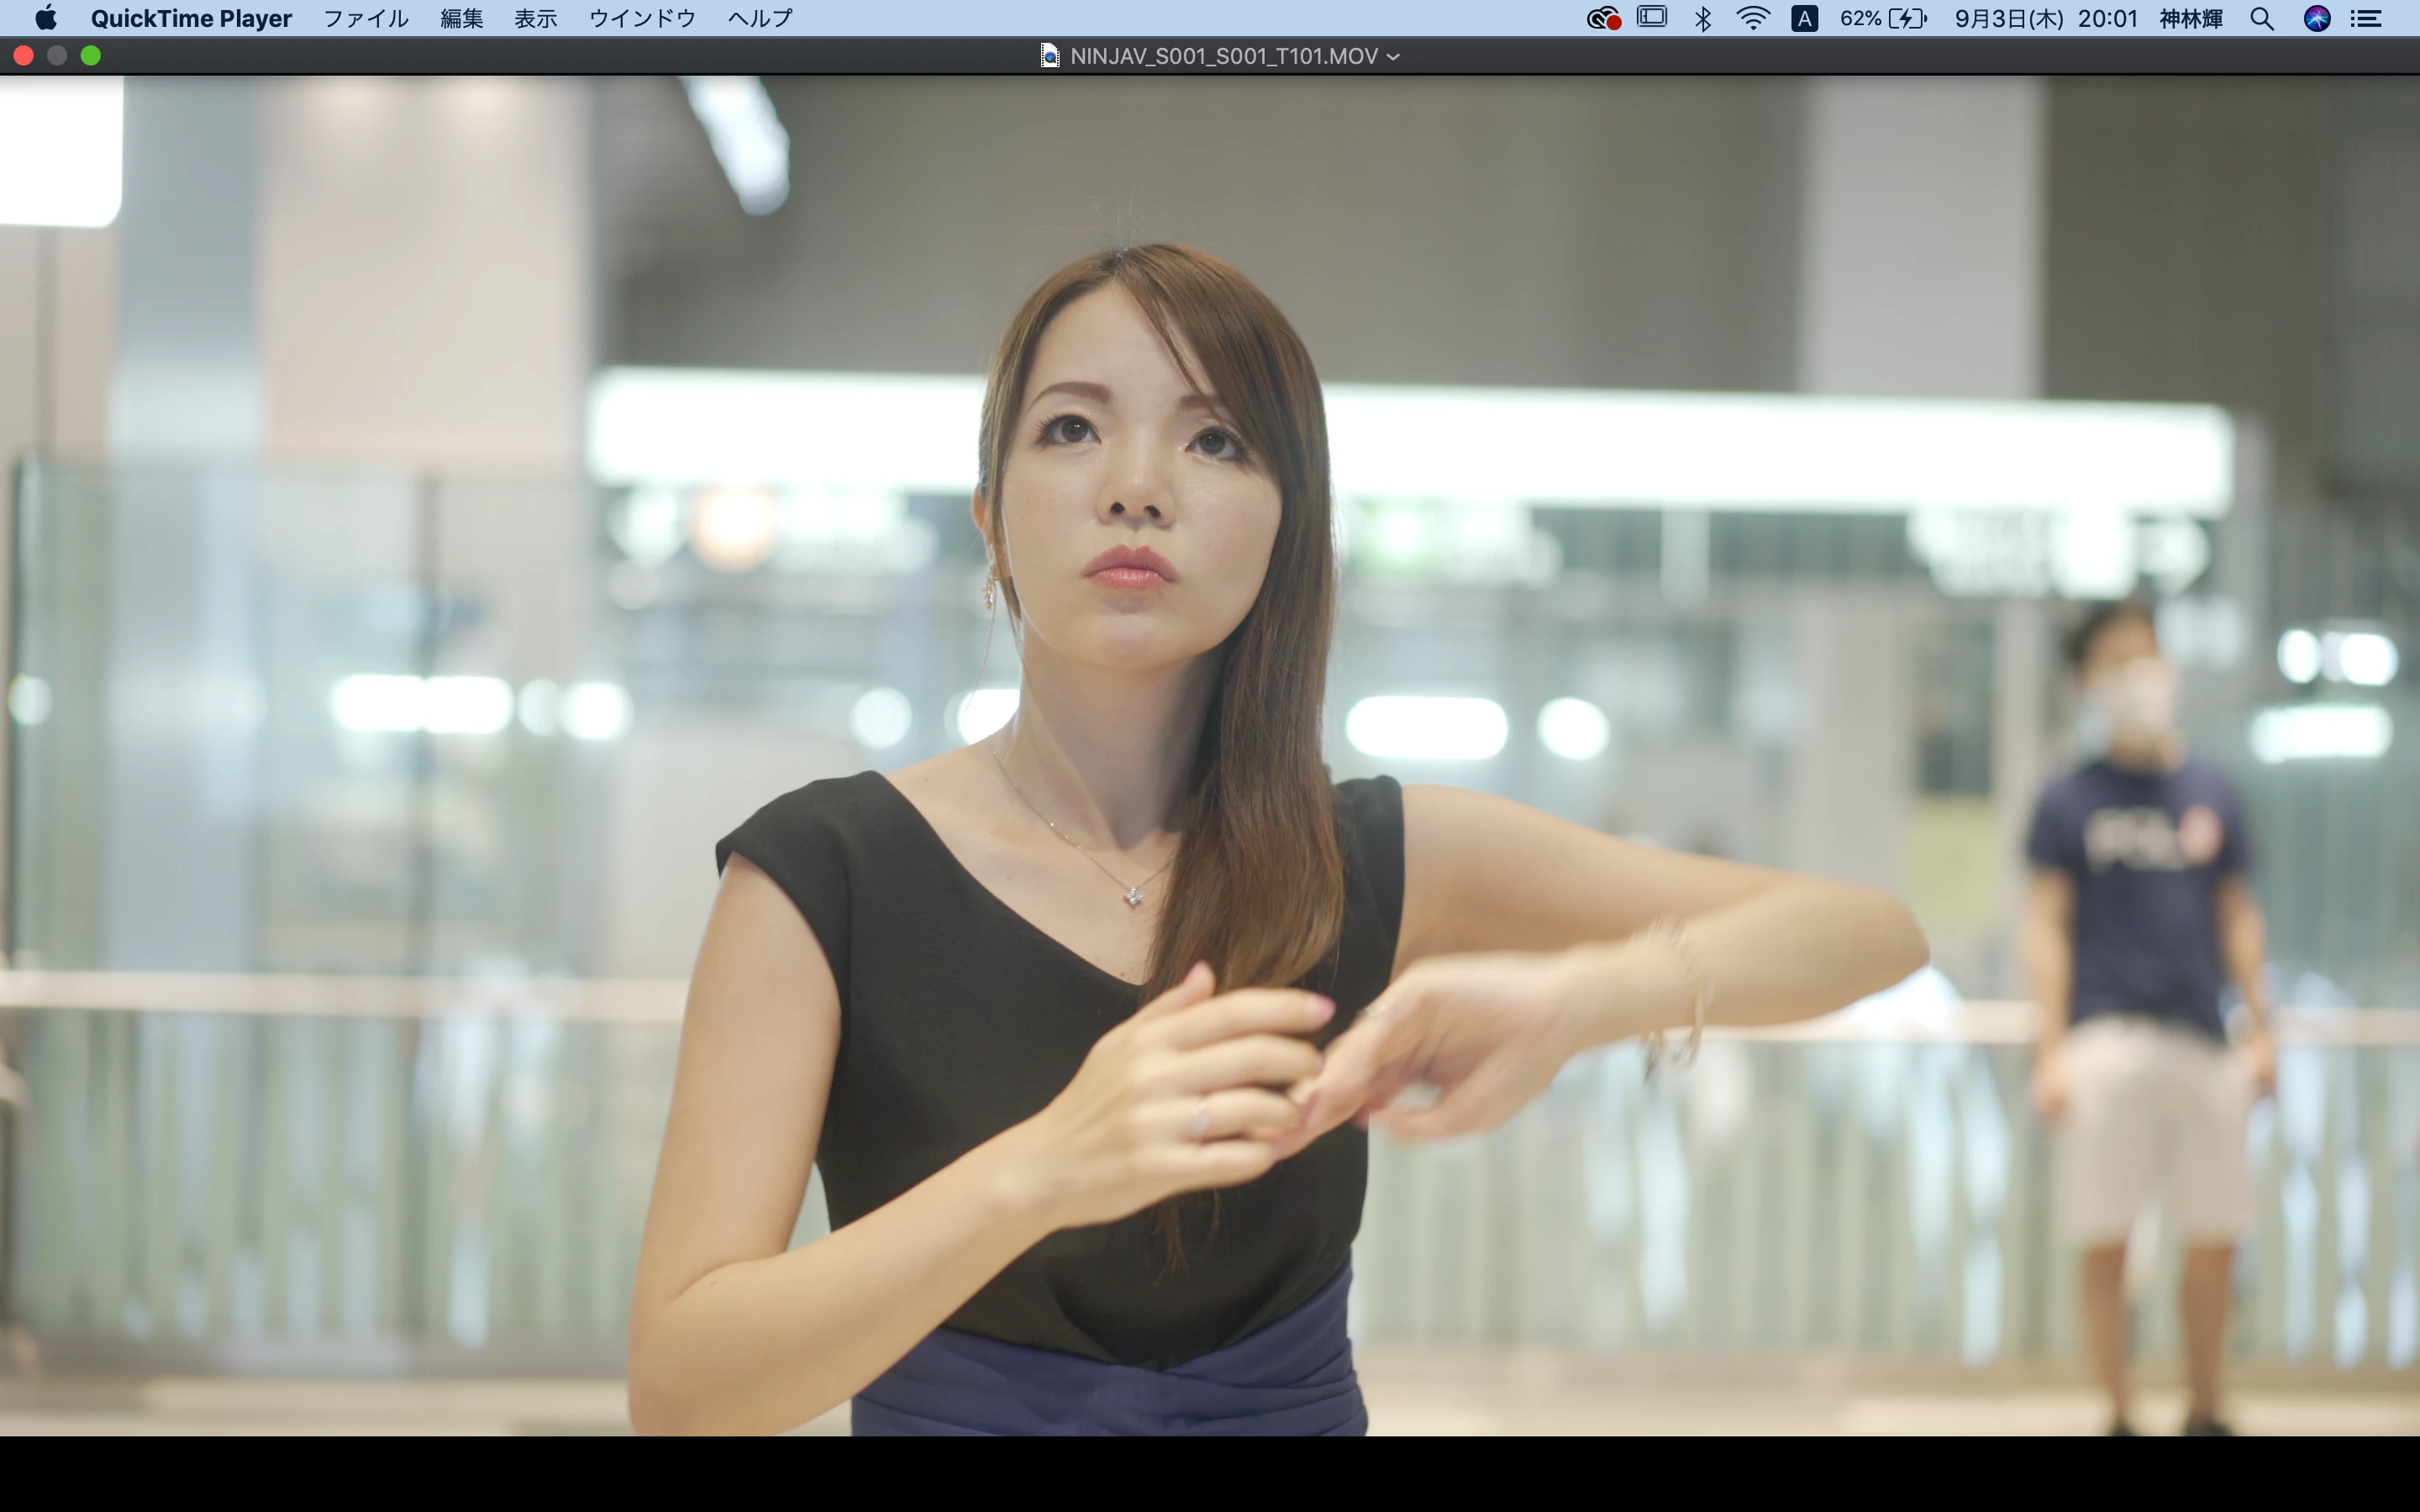Image resolution: width=2420 pixels, height=1512 pixels.
Task: Open the Wi-Fi status menu
Action: pos(1753,18)
